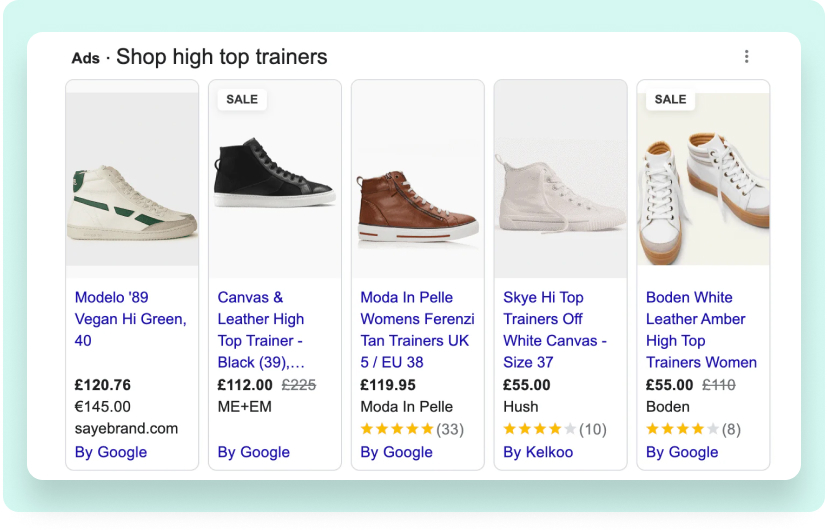Open the Modelo '89 Vegan Hi Green link

[x=130, y=319]
